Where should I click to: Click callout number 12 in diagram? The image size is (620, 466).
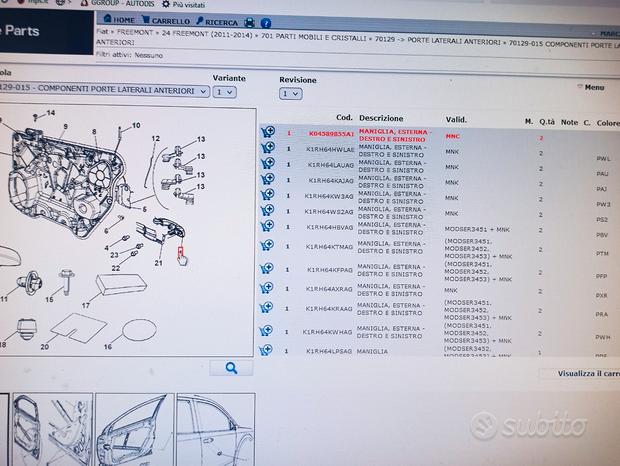click(156, 138)
